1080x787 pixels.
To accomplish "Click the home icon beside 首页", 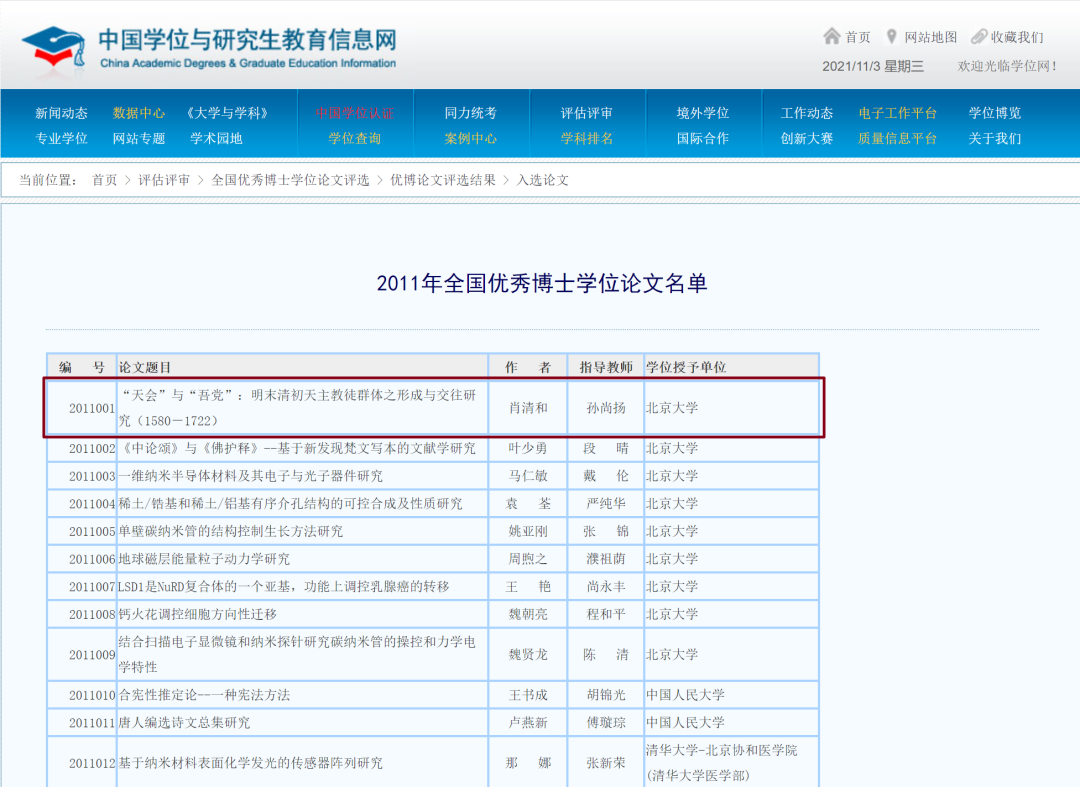I will (831, 37).
